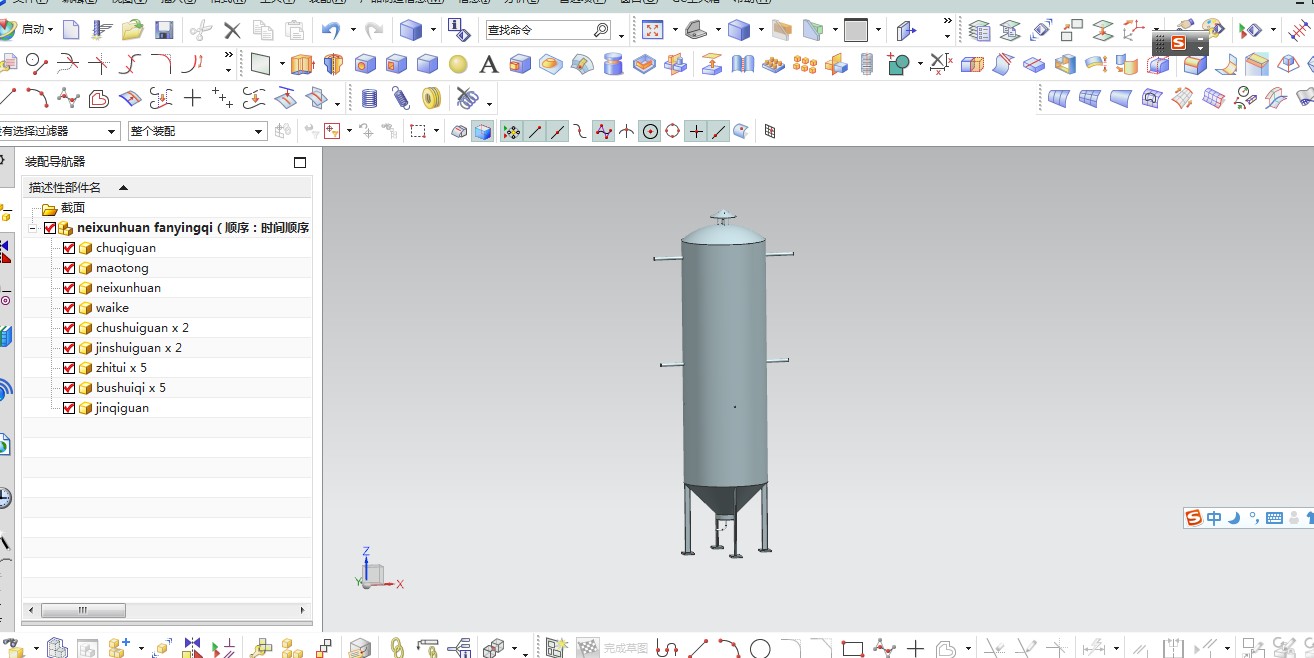Select the zhitui x 5 component

pyautogui.click(x=121, y=368)
